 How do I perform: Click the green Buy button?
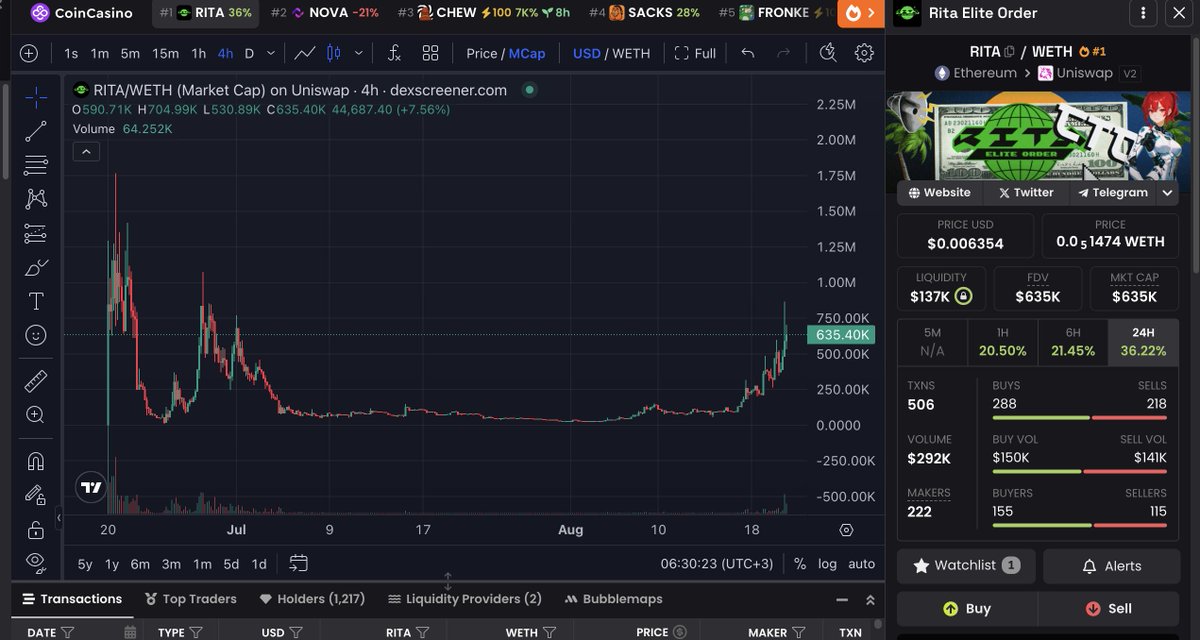966,608
